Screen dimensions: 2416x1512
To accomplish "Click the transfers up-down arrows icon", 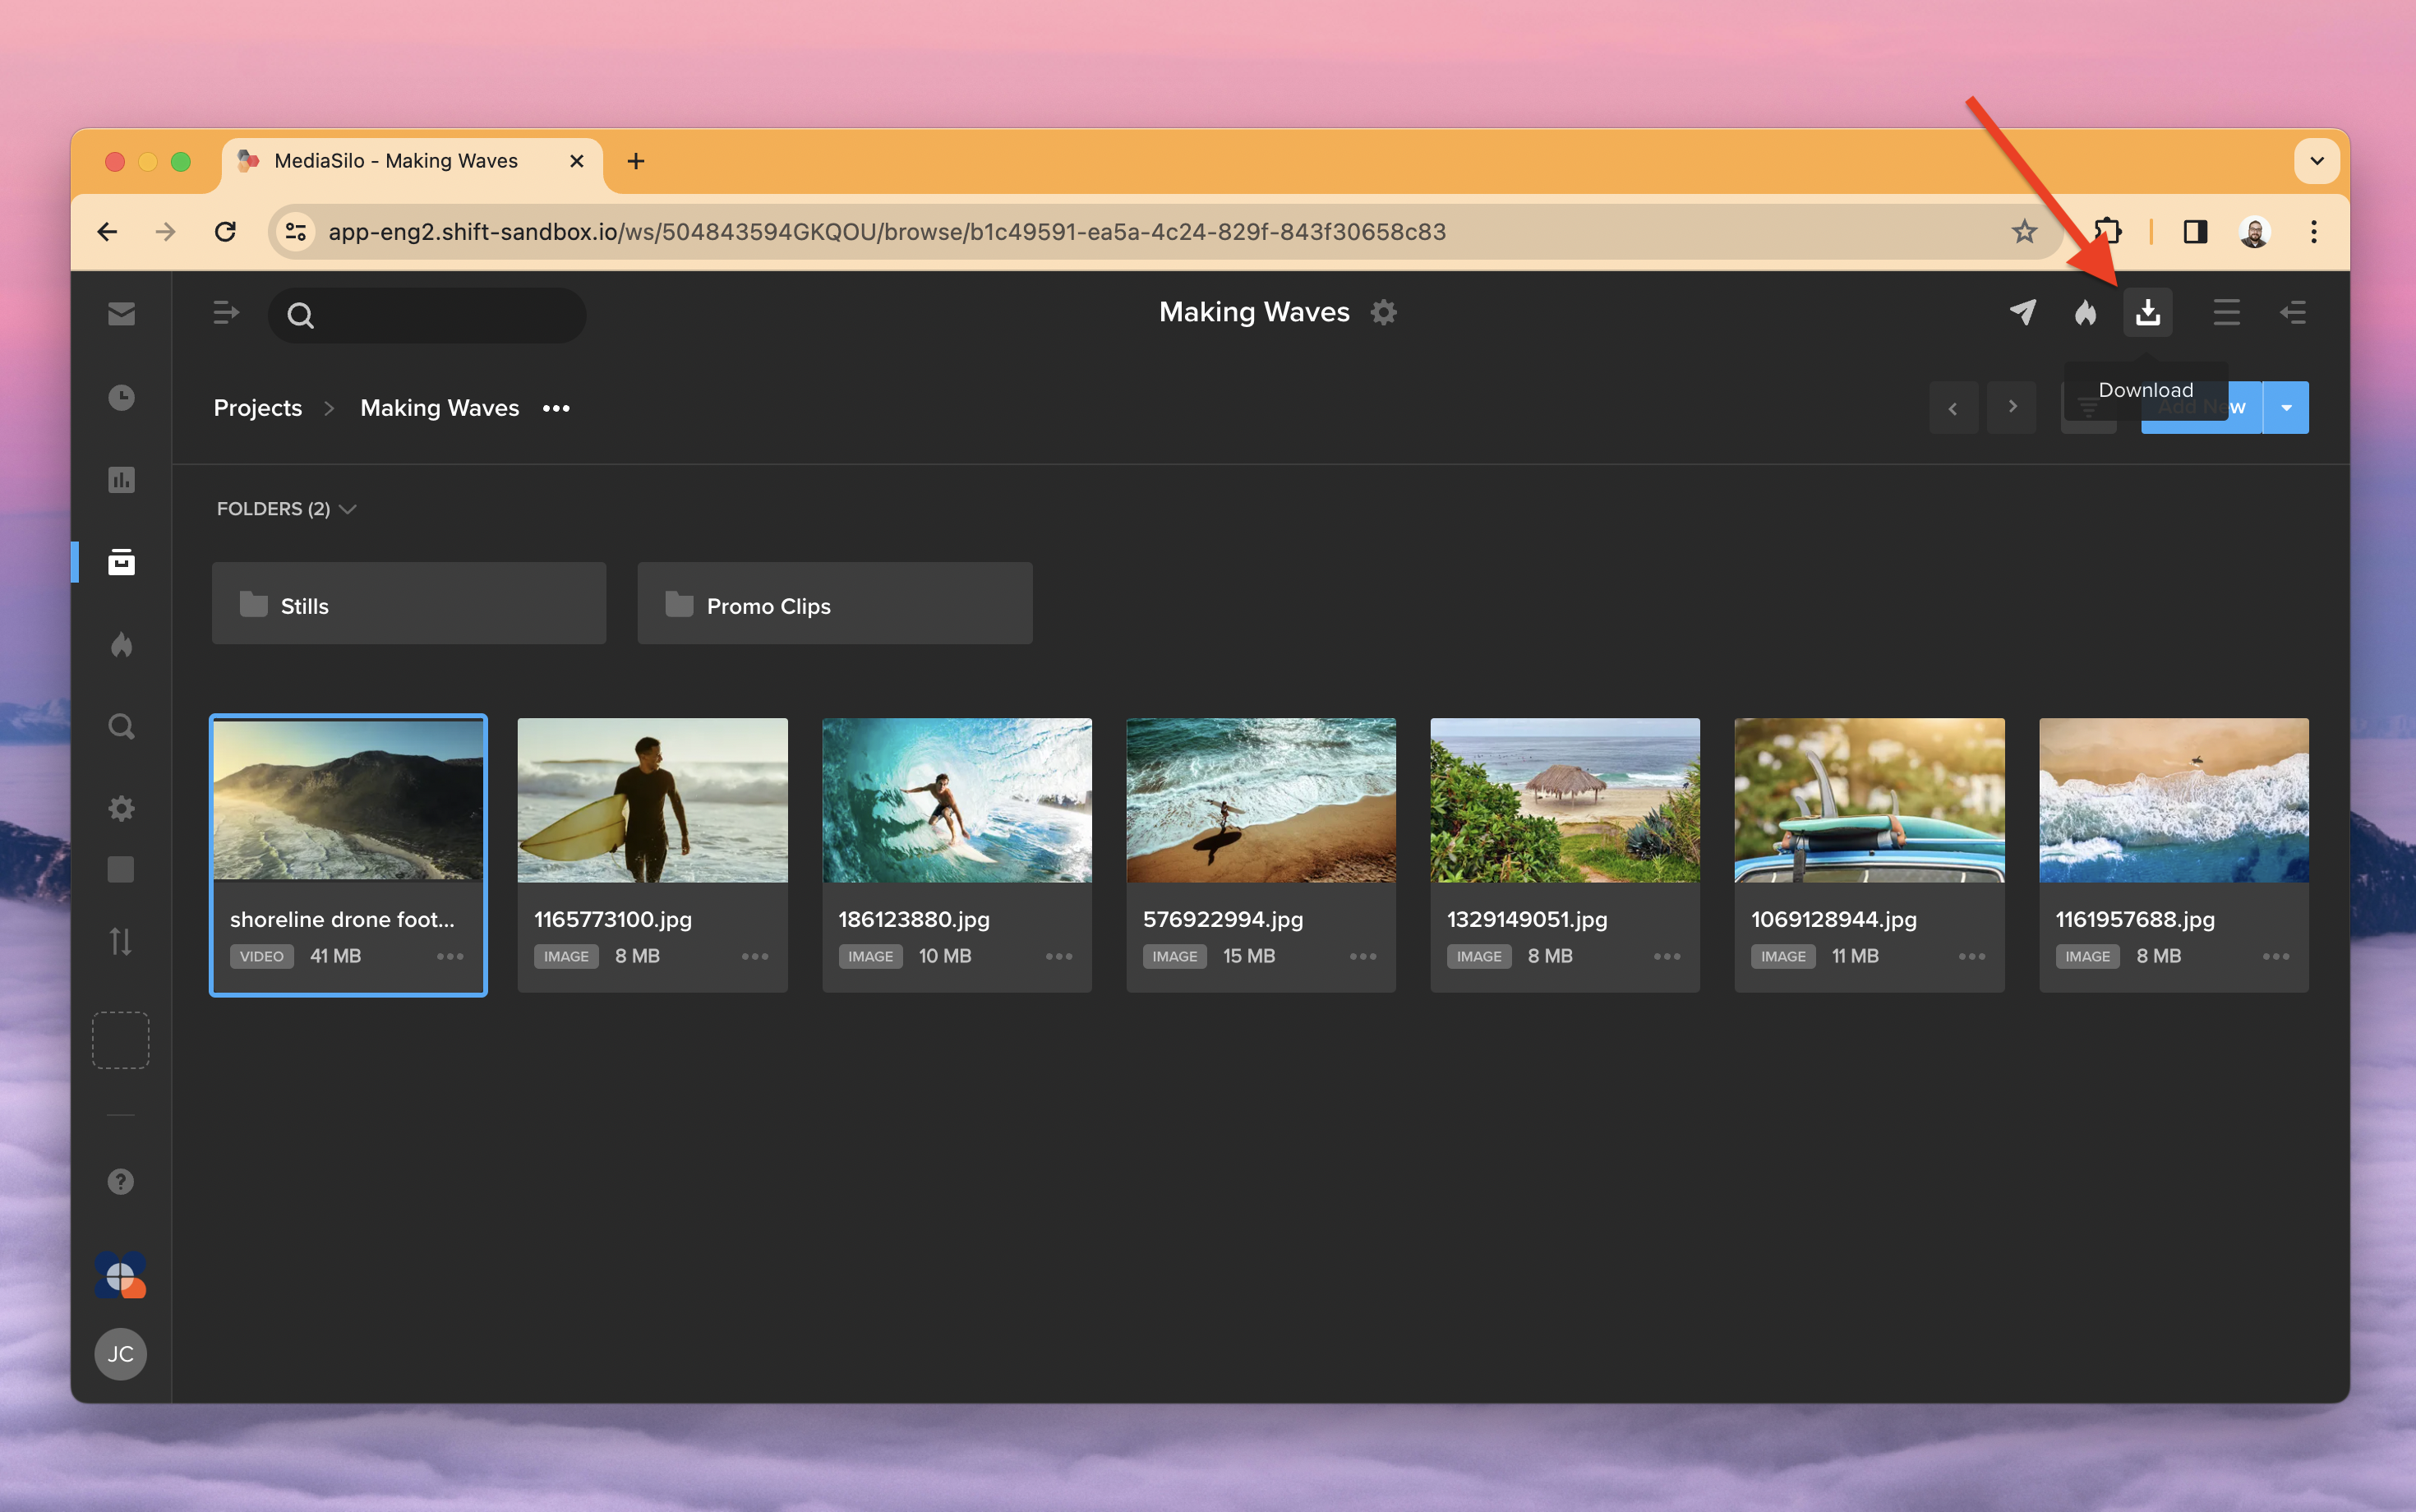I will click(x=121, y=941).
